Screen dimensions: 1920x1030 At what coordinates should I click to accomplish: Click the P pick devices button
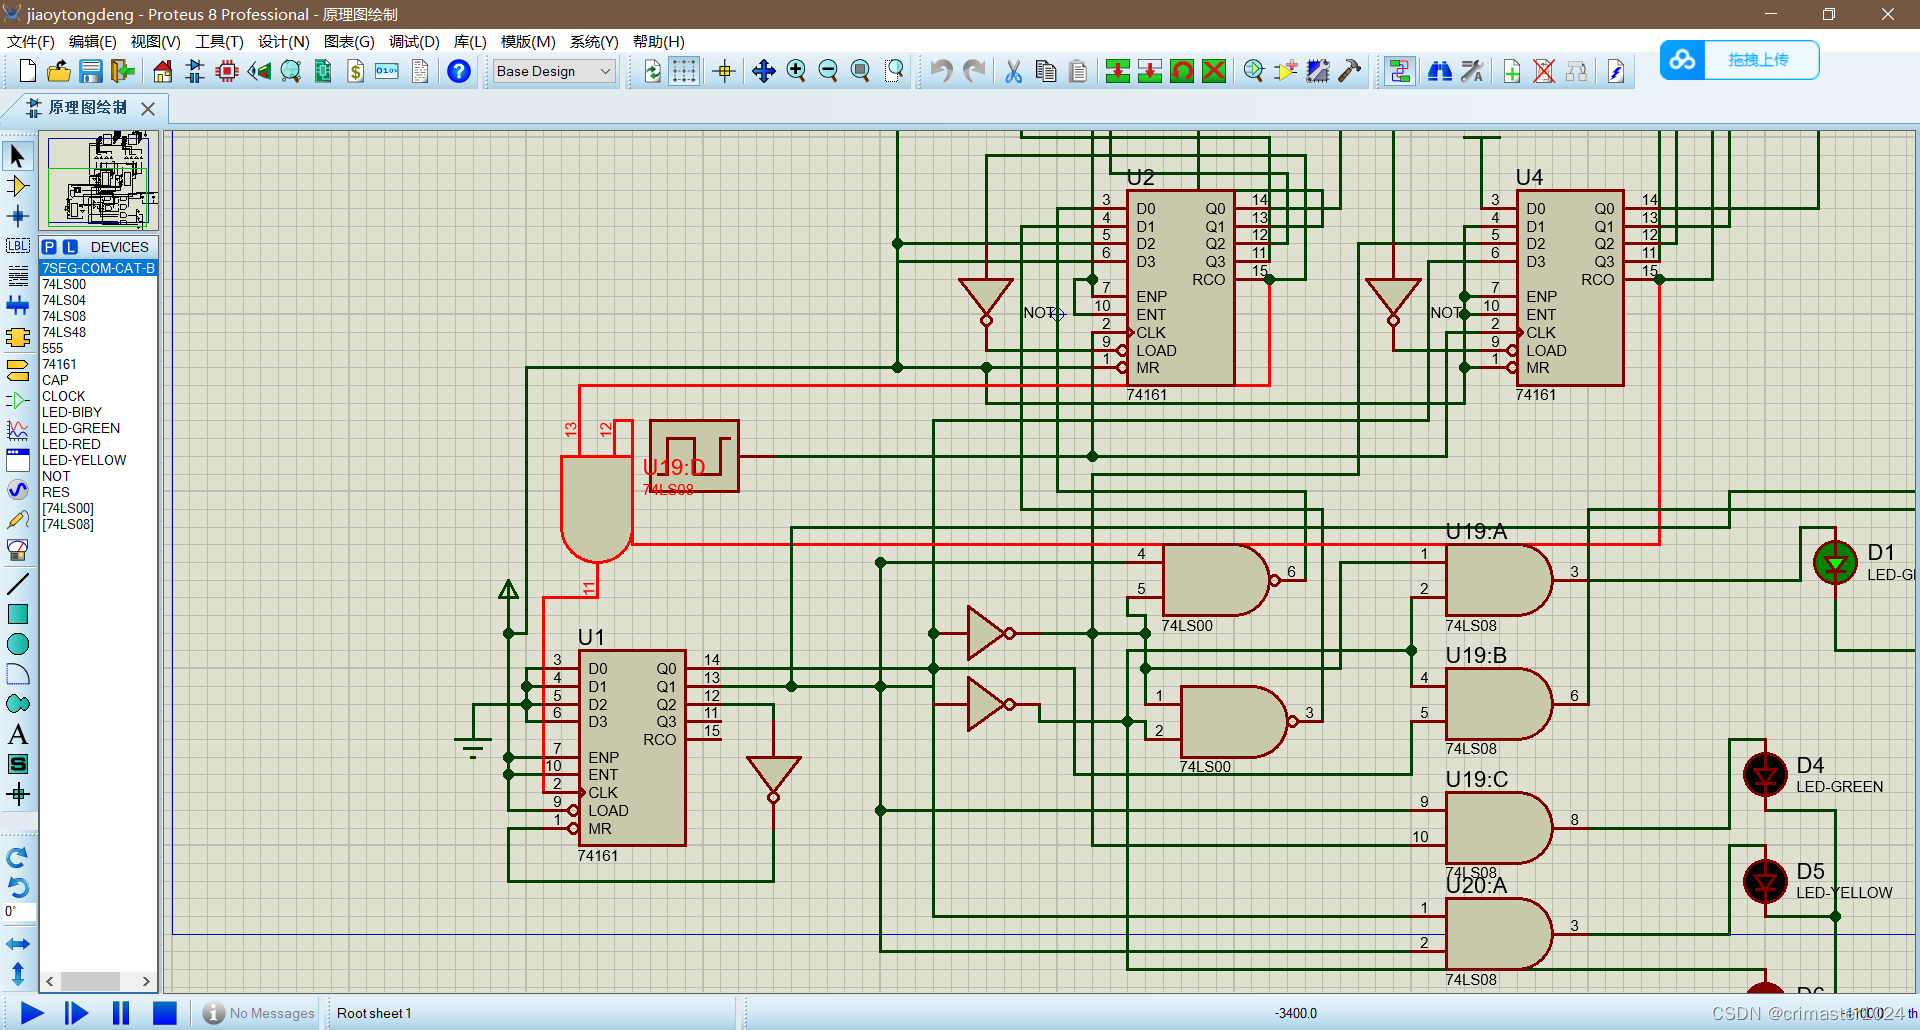point(49,247)
